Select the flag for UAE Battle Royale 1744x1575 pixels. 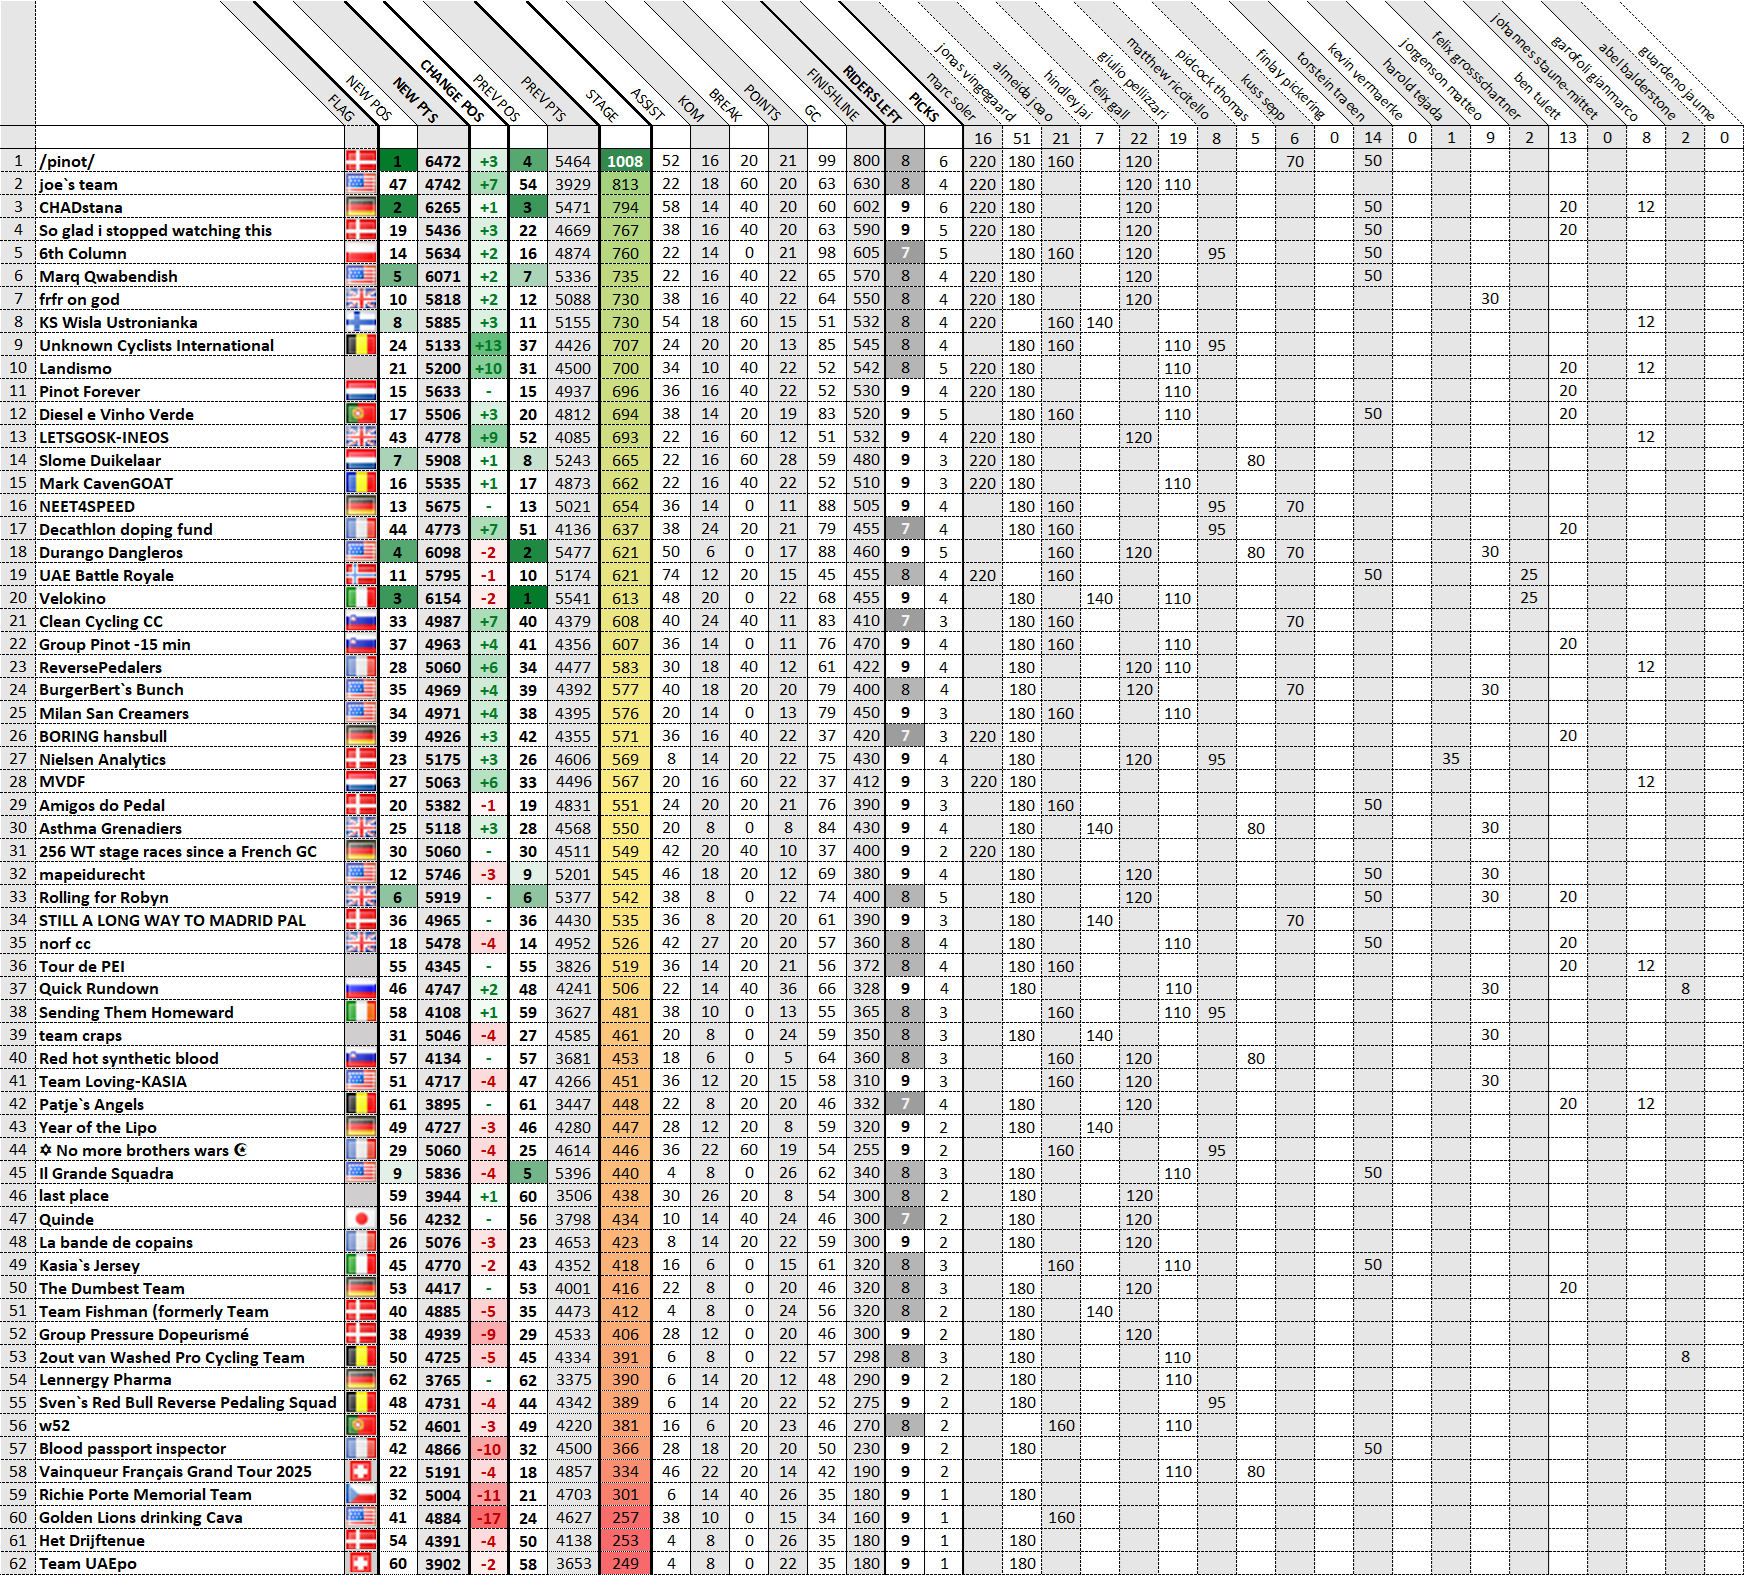pos(361,575)
